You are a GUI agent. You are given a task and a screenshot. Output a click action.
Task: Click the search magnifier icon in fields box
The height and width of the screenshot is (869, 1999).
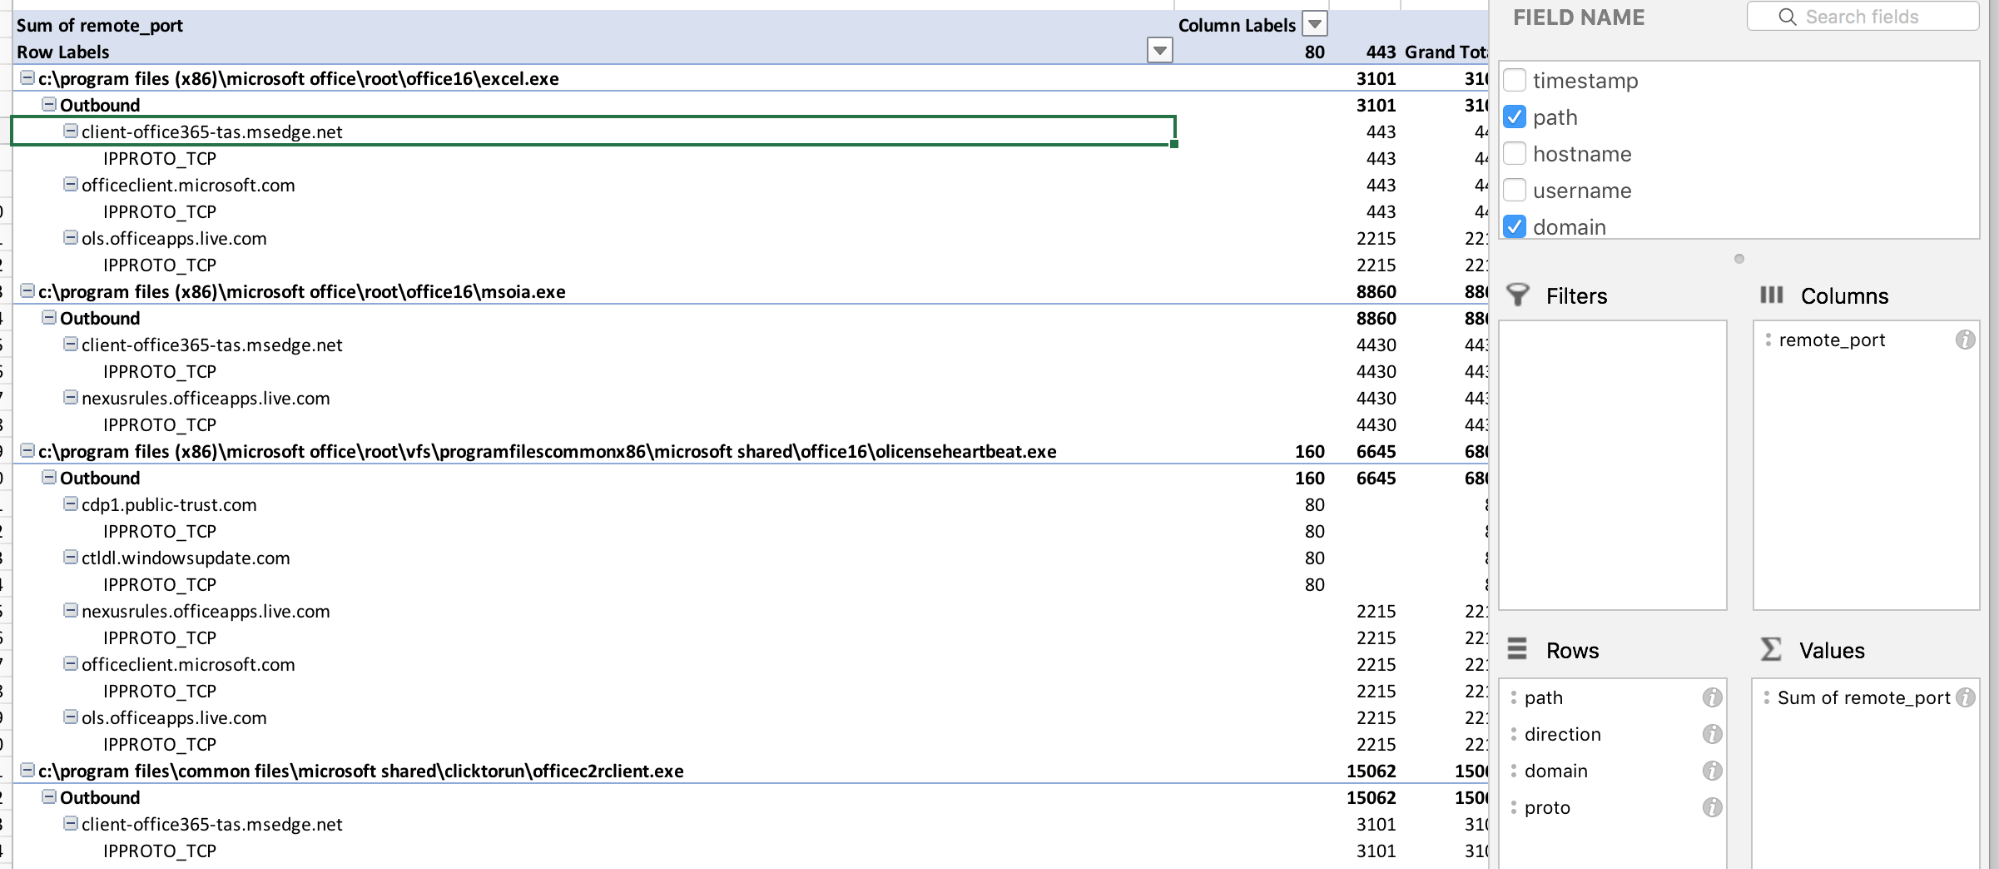pyautogui.click(x=1787, y=17)
